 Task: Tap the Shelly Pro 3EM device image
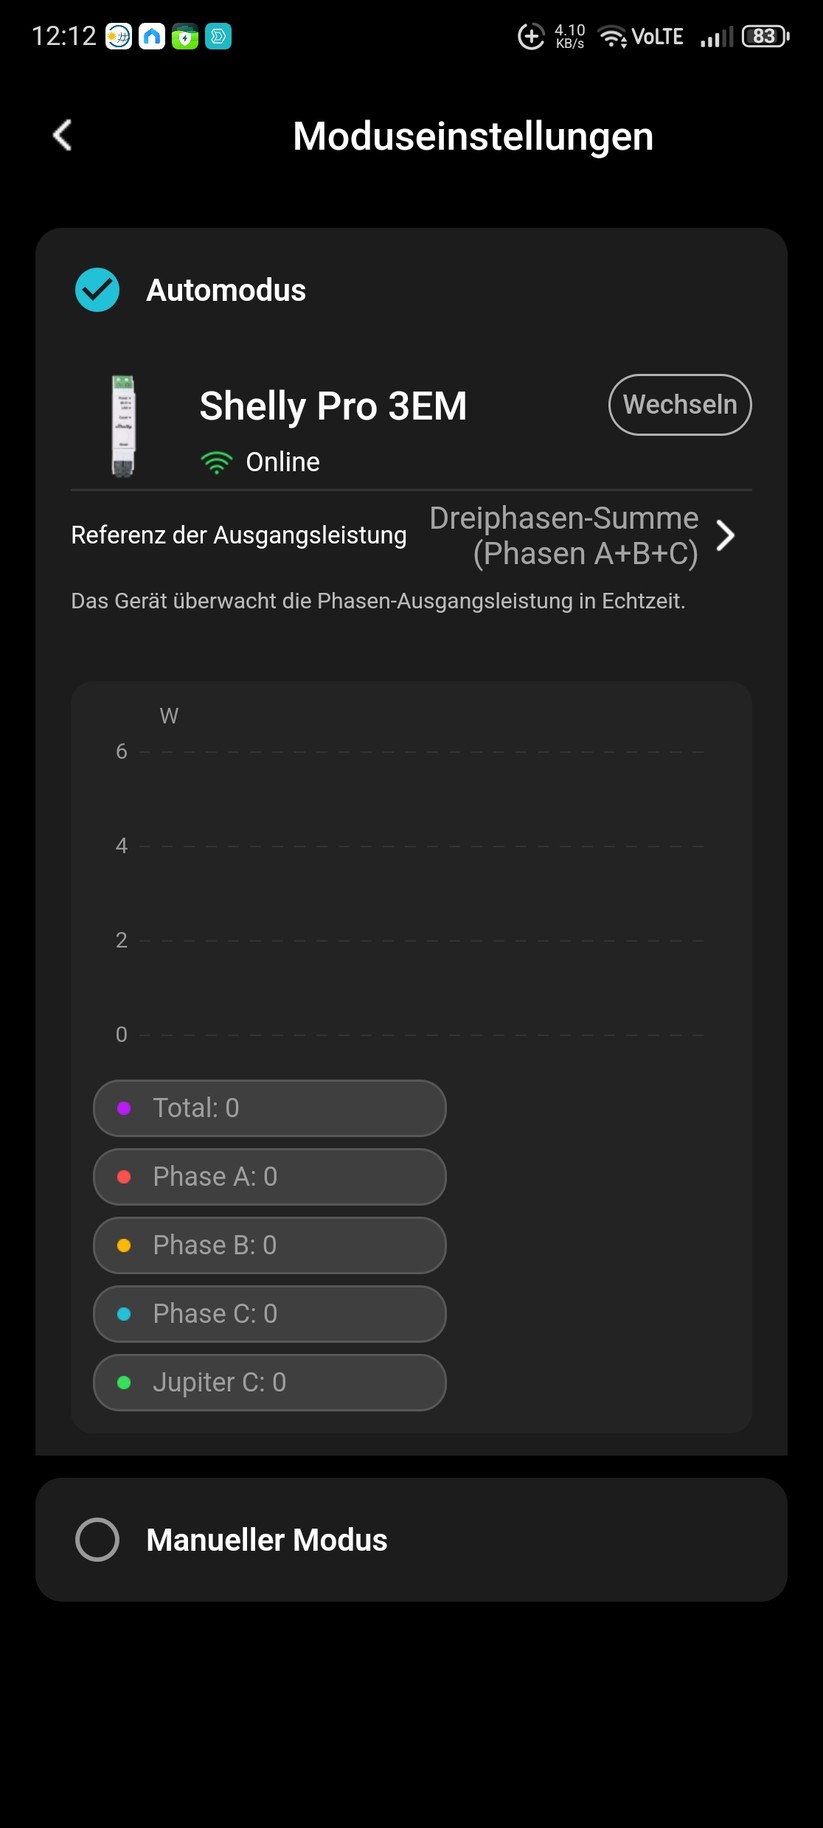122,425
